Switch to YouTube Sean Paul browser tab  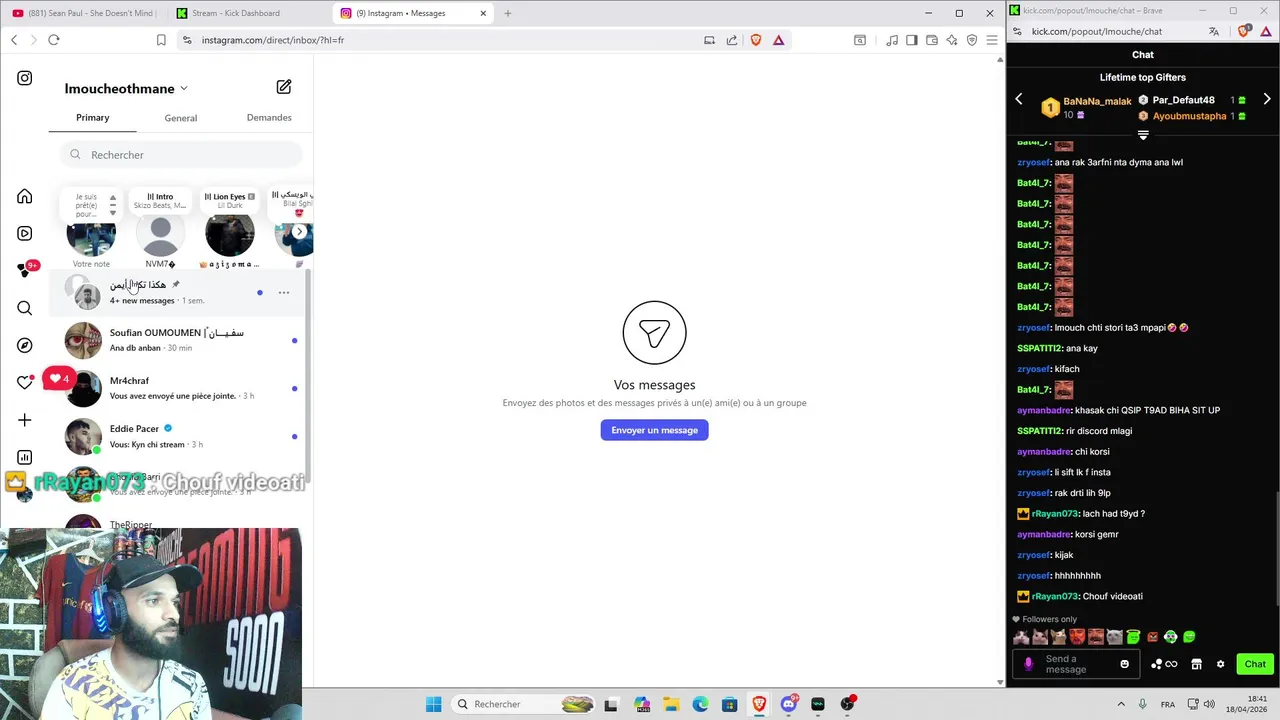pos(83,13)
